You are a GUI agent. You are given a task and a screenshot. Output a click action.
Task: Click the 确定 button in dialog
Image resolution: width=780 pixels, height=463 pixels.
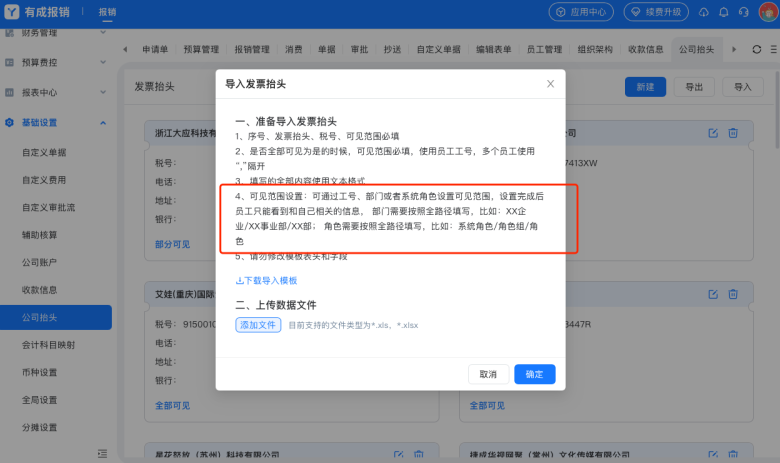[534, 374]
